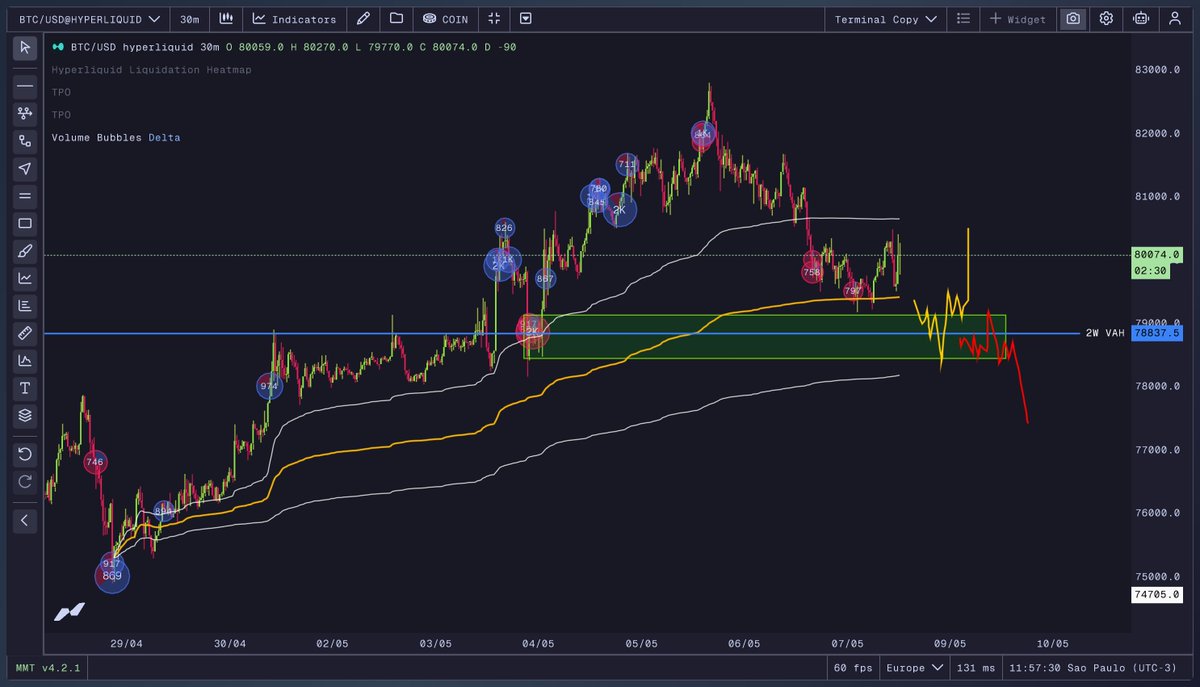
Task: Click the MMT v4.2.1 version label
Action: point(47,667)
